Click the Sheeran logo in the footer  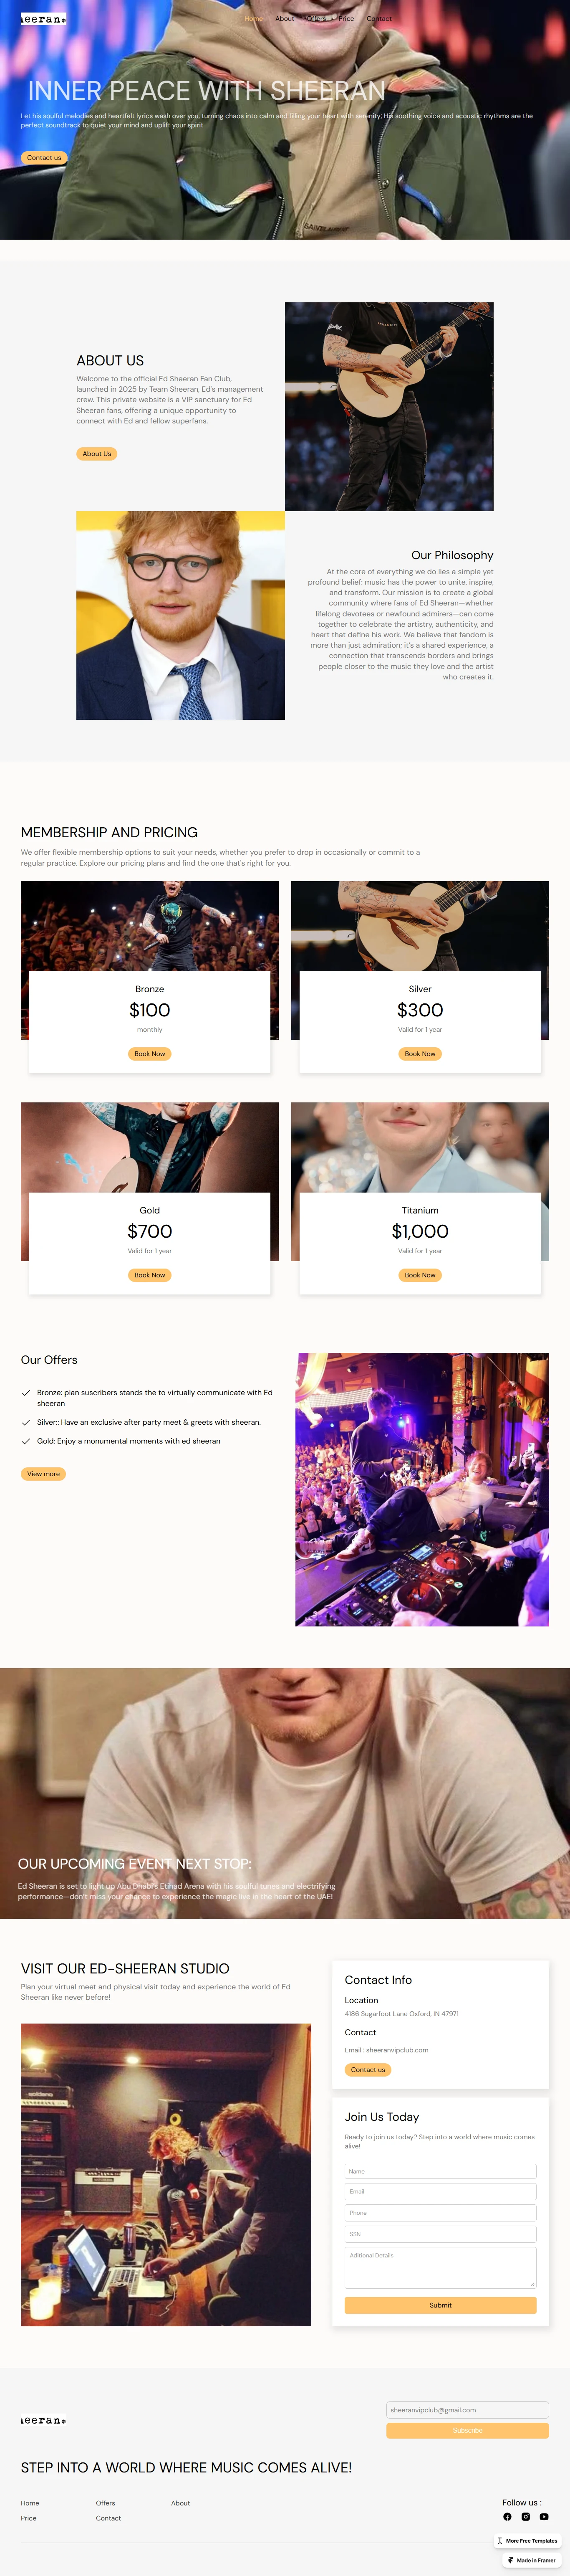pyautogui.click(x=43, y=2420)
